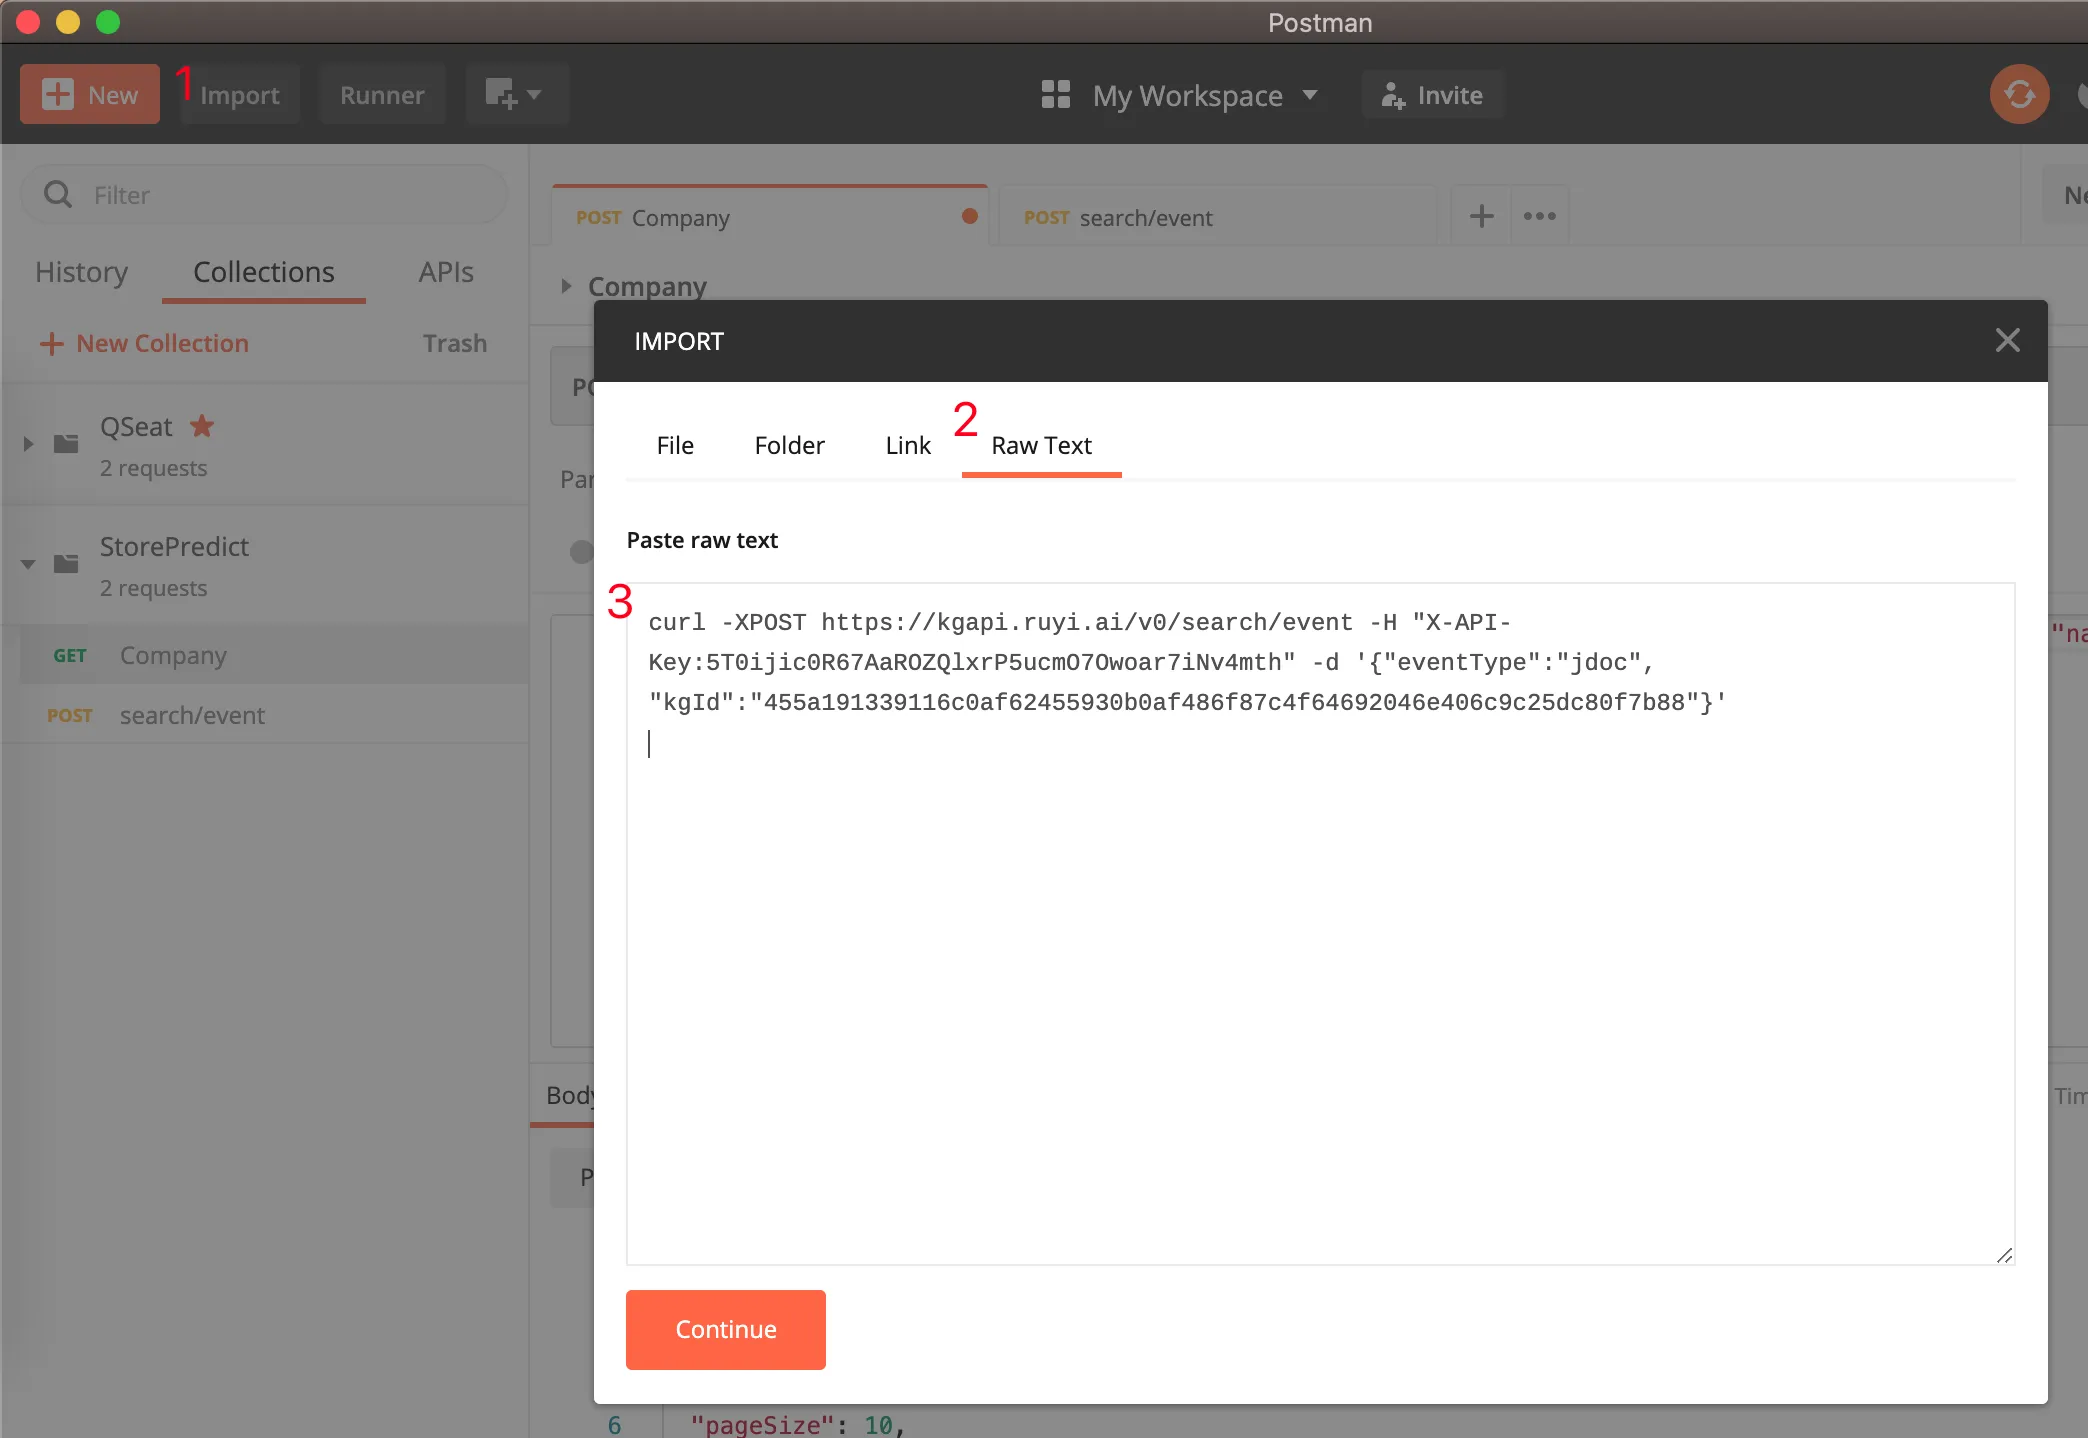Click the plus icon for new tab
The width and height of the screenshot is (2088, 1438).
[x=1481, y=216]
